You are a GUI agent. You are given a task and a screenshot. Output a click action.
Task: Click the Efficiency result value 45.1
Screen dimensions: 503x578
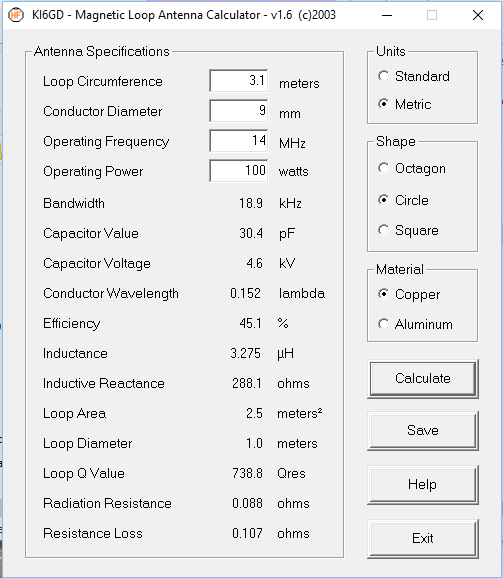click(x=251, y=323)
